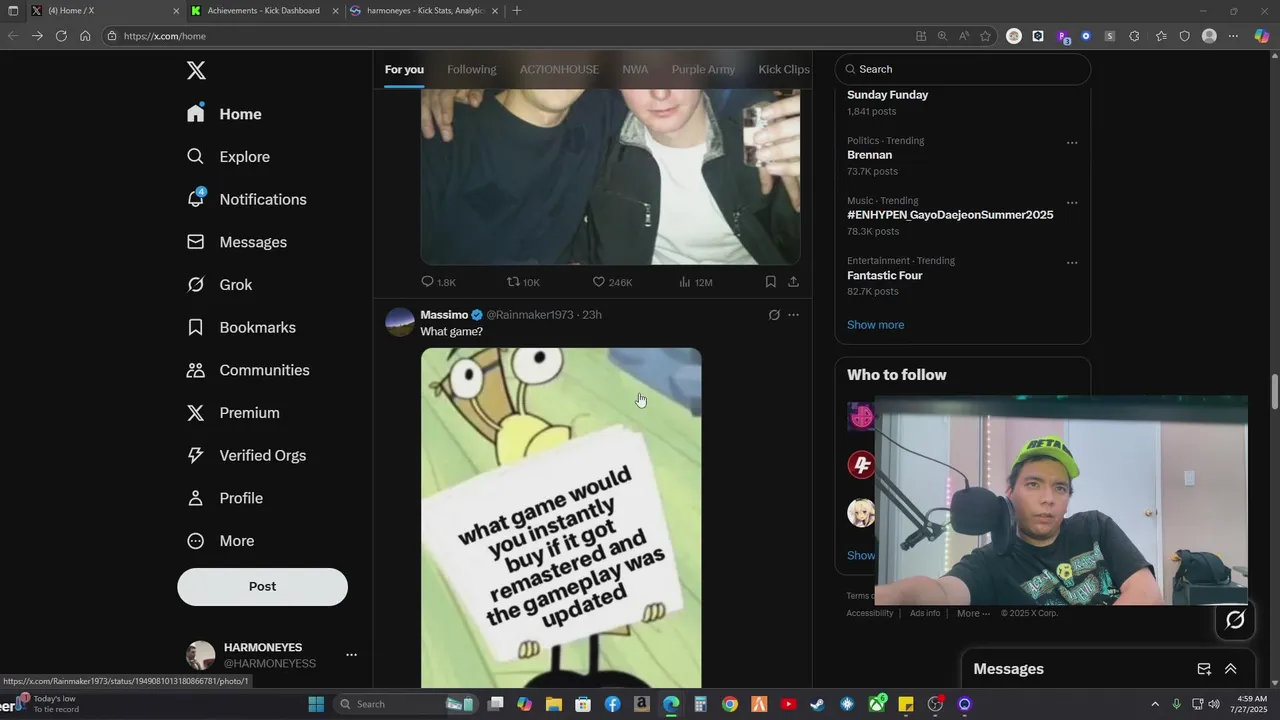1280x720 pixels.
Task: Switch to Achievements - Kick Dashboard tab
Action: [262, 11]
